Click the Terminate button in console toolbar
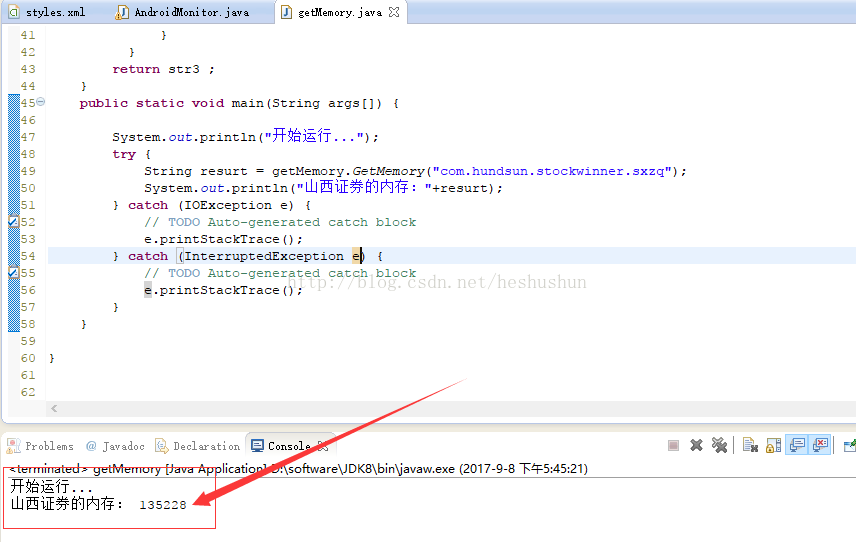 click(x=673, y=446)
